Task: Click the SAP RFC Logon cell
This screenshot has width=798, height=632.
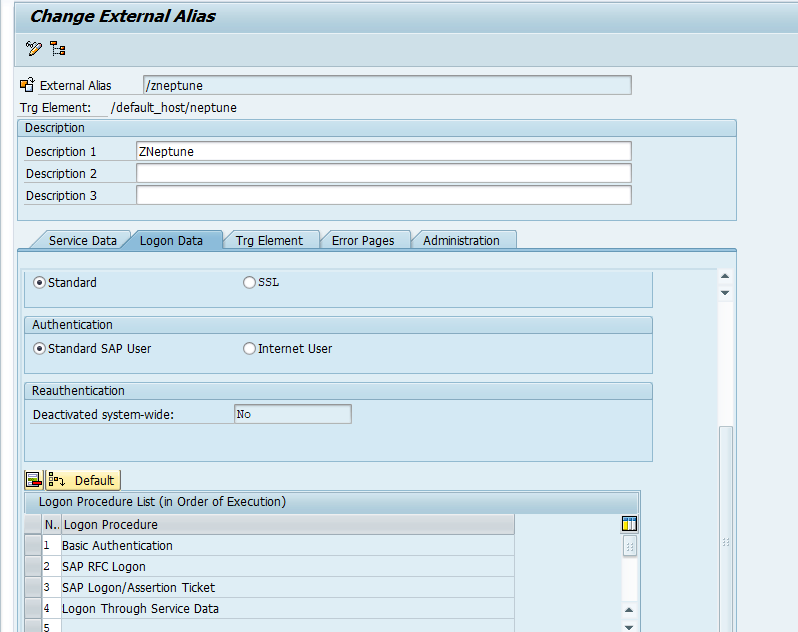Action: pyautogui.click(x=288, y=566)
